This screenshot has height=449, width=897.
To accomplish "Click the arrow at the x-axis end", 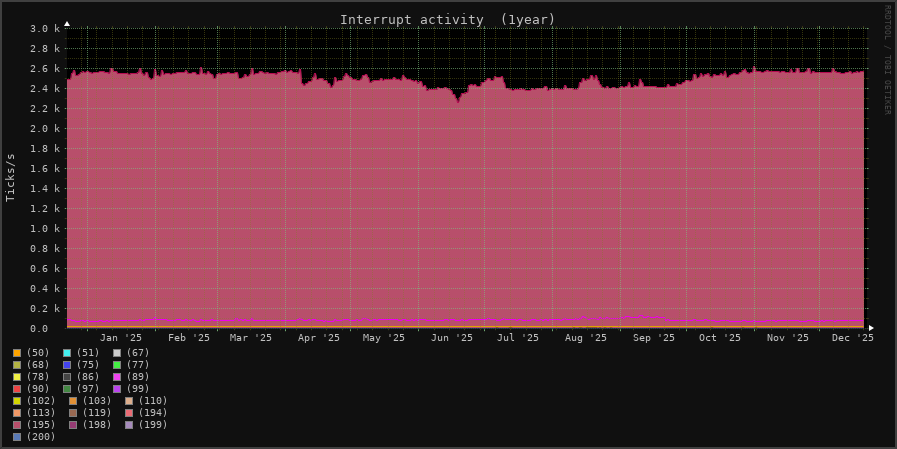I will tap(871, 328).
